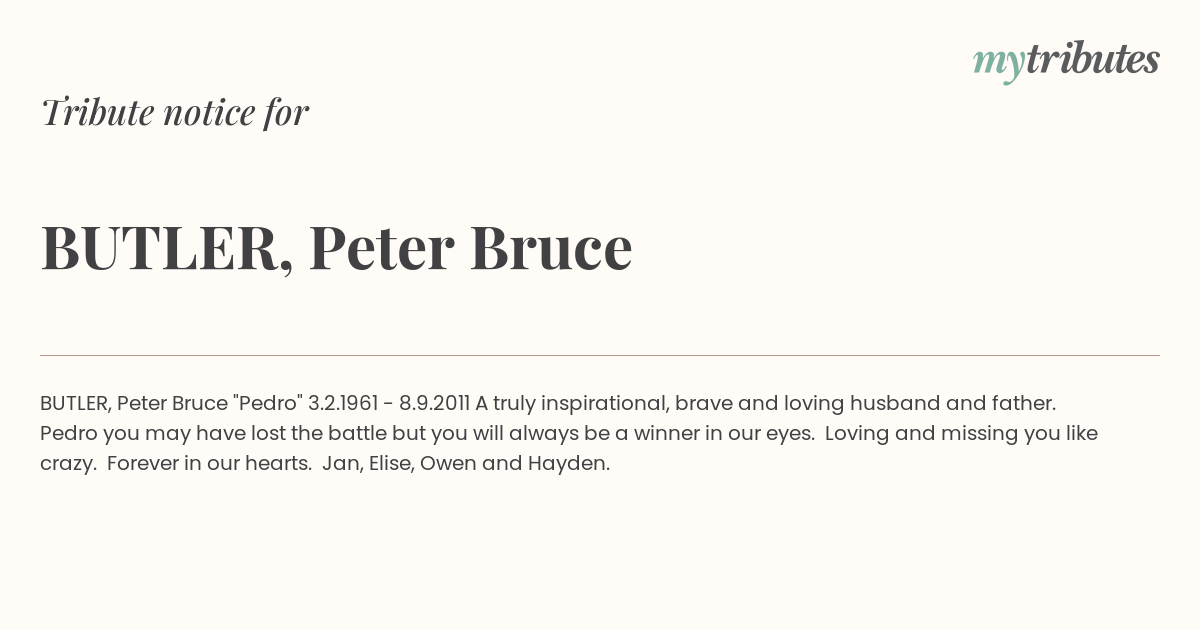Click the name Elise in signatures
The height and width of the screenshot is (630, 1200).
[391, 463]
